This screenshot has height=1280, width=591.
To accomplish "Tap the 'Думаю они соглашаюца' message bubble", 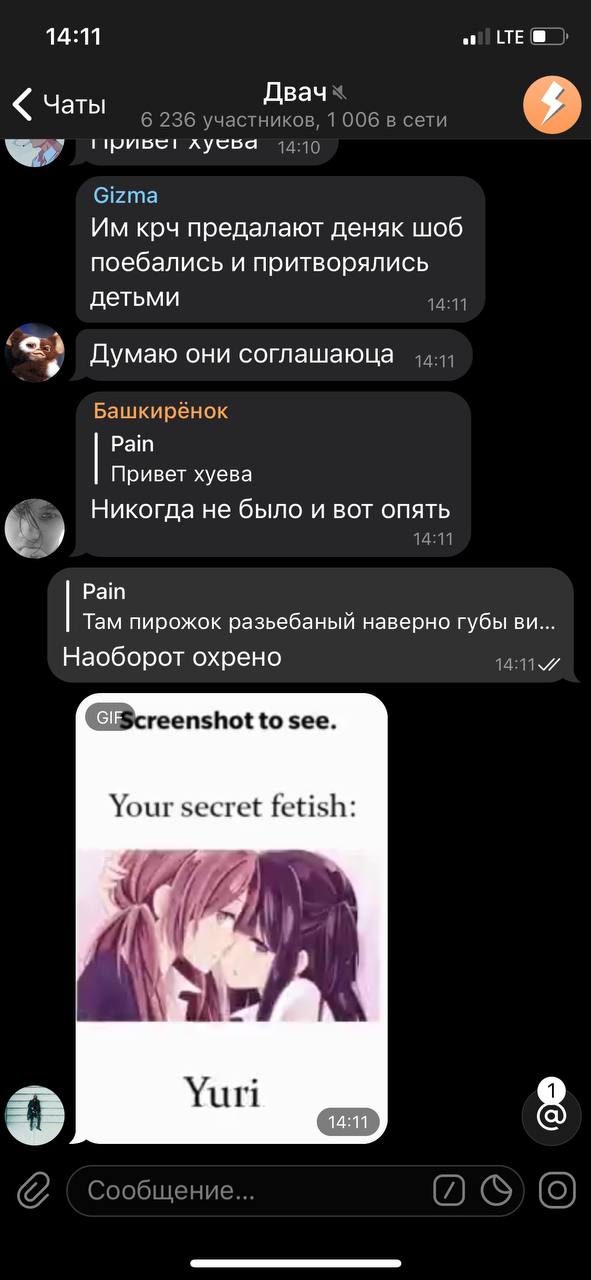I will [x=273, y=355].
